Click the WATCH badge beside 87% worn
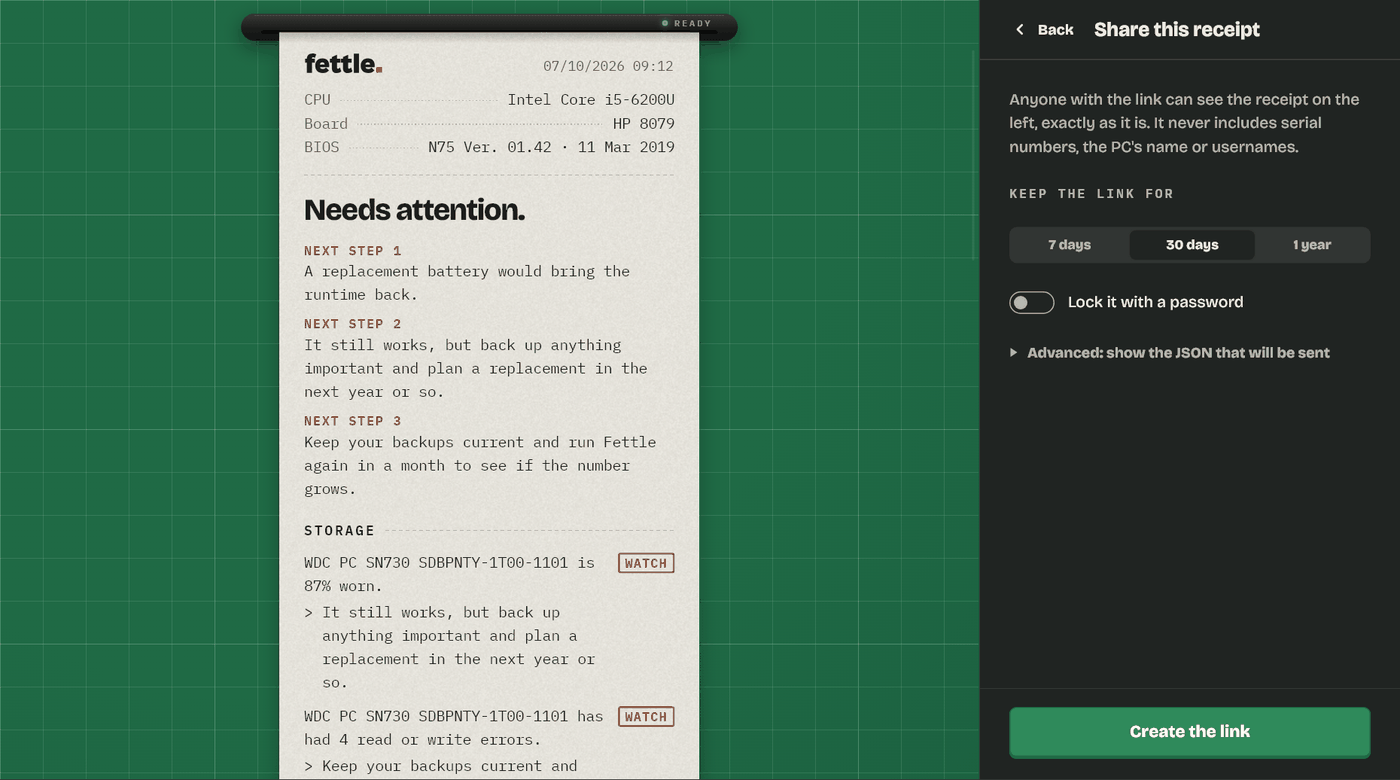Viewport: 1400px width, 780px height. tap(646, 563)
